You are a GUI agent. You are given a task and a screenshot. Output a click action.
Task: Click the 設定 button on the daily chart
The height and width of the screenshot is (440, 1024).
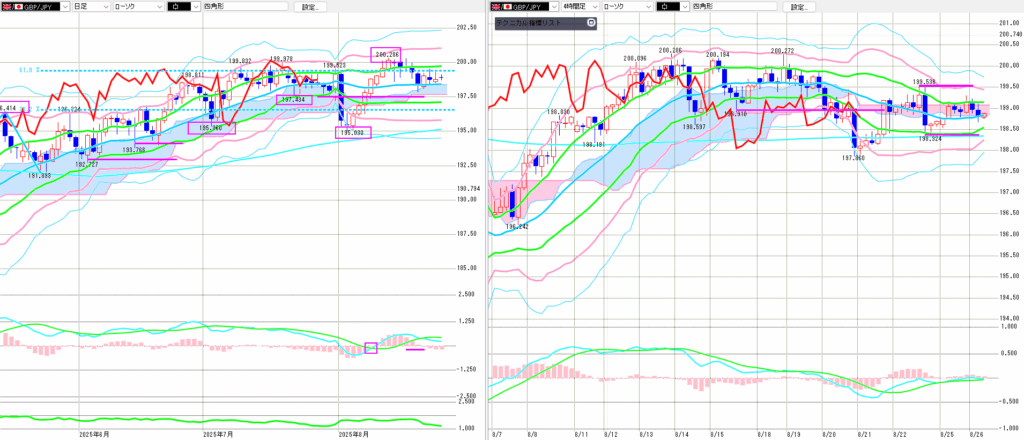tap(308, 7)
